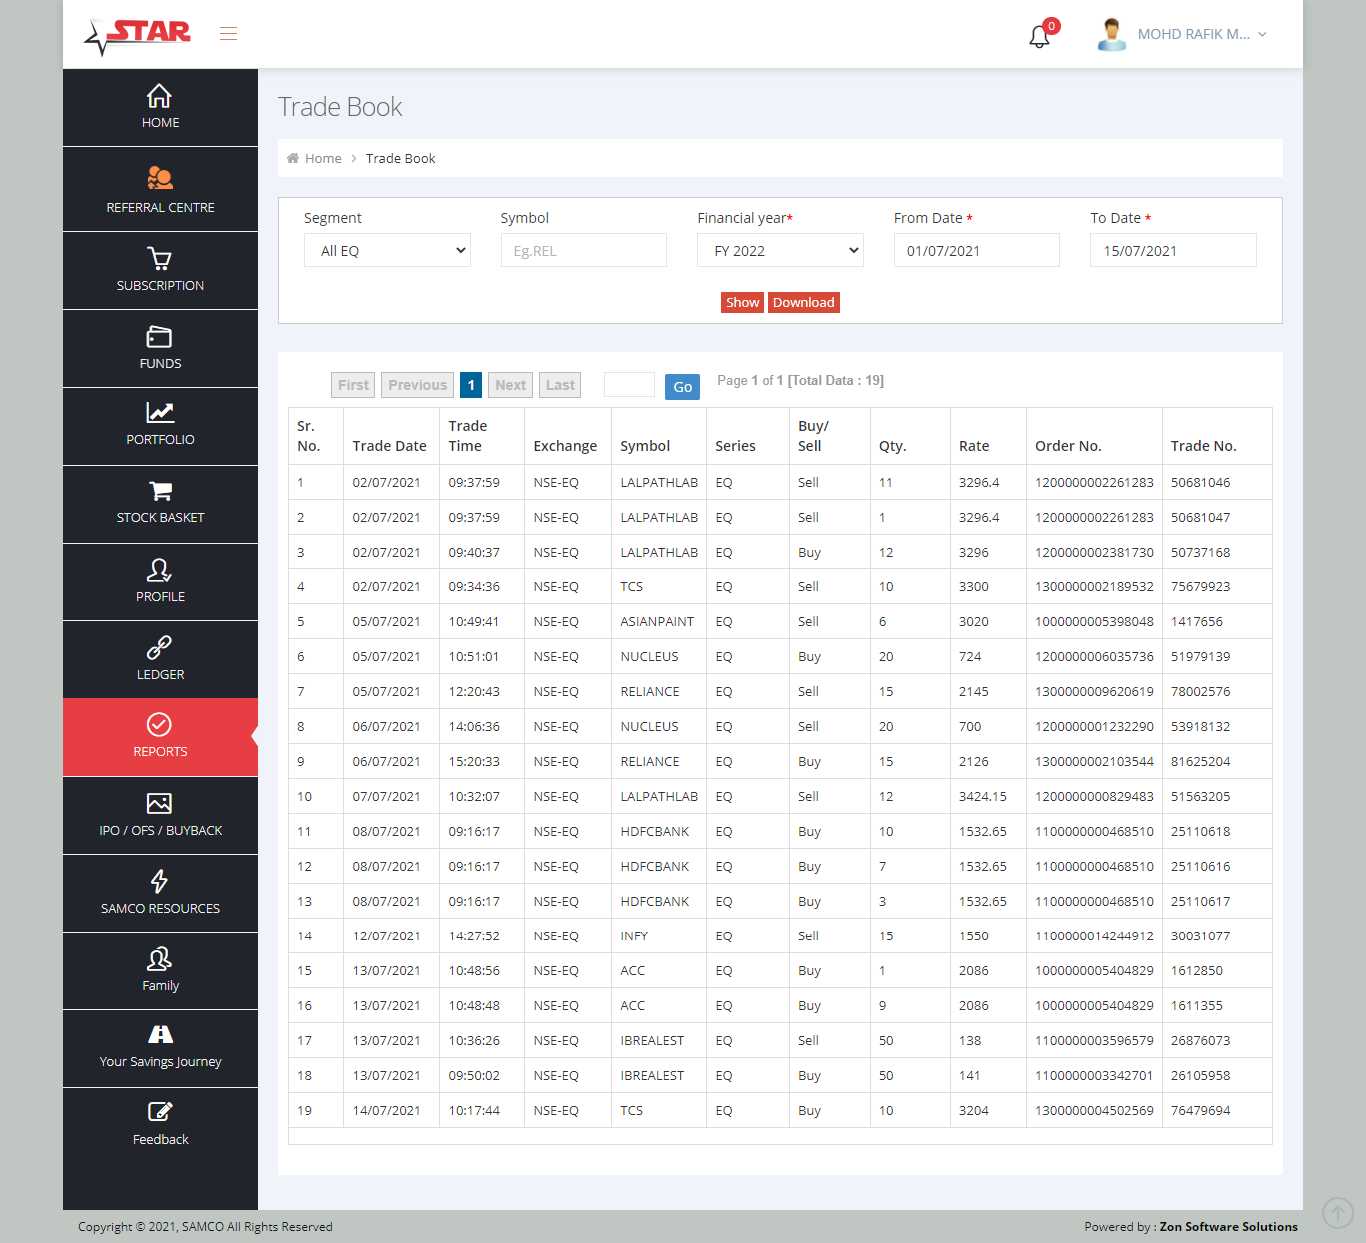Click the To Date field
Screen dimensions: 1366x1243
(x=1173, y=250)
